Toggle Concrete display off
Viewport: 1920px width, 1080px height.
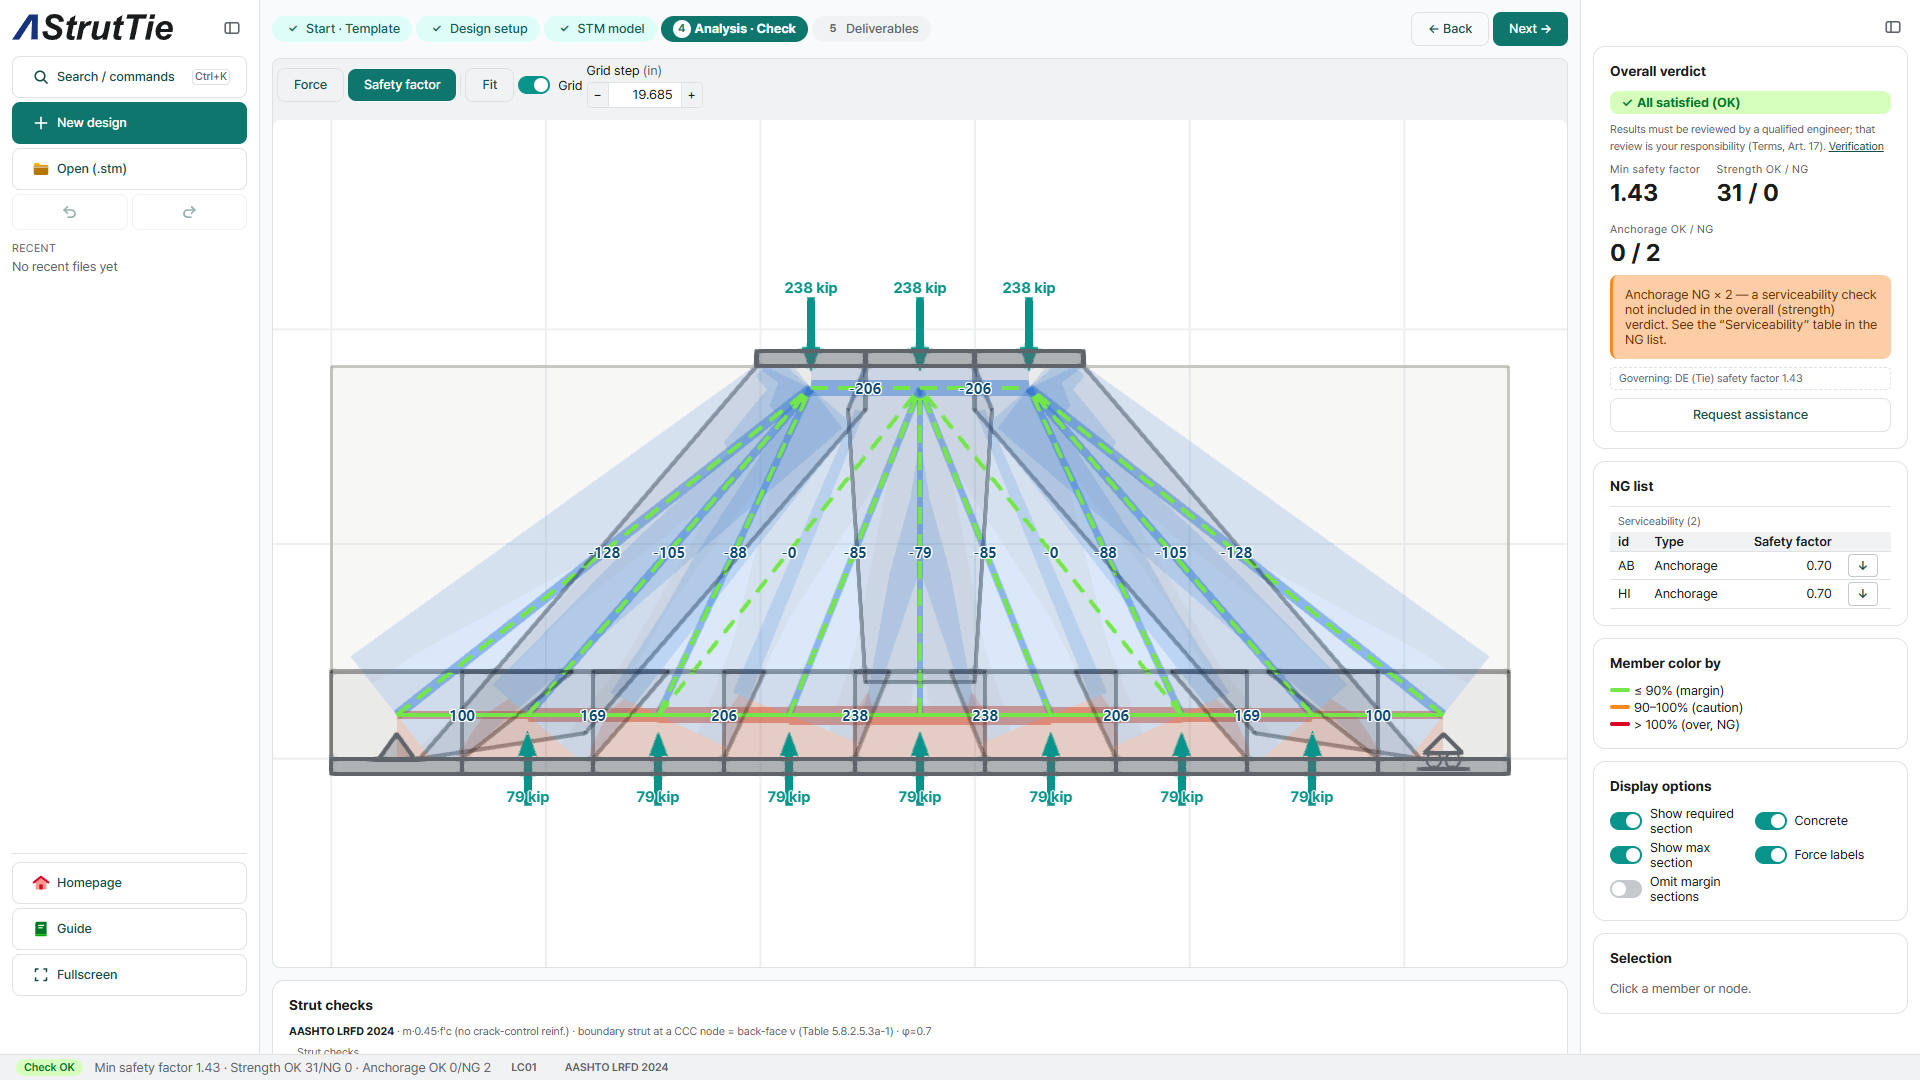pyautogui.click(x=1771, y=821)
